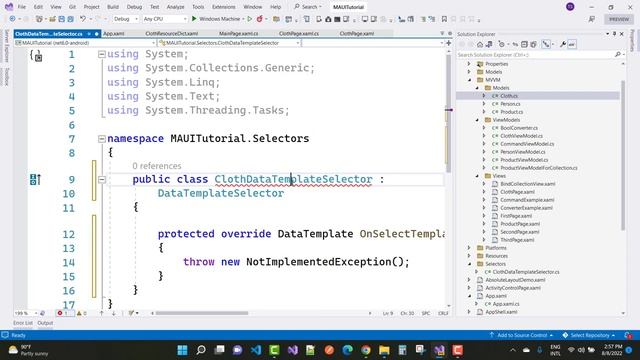Screen dimensions: 640x360
Task: Open the taskbar Search magnifier
Action: [x=201, y=350]
